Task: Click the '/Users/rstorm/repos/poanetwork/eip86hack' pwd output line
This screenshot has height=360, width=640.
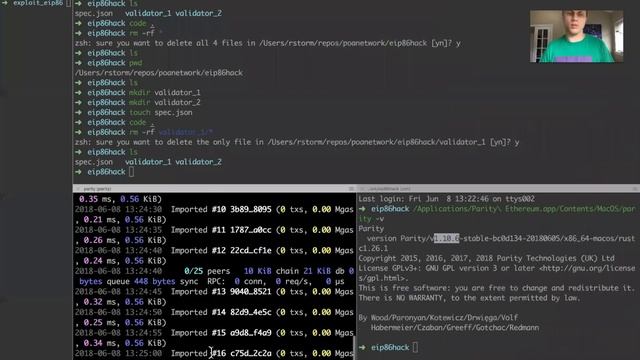Action: point(159,73)
